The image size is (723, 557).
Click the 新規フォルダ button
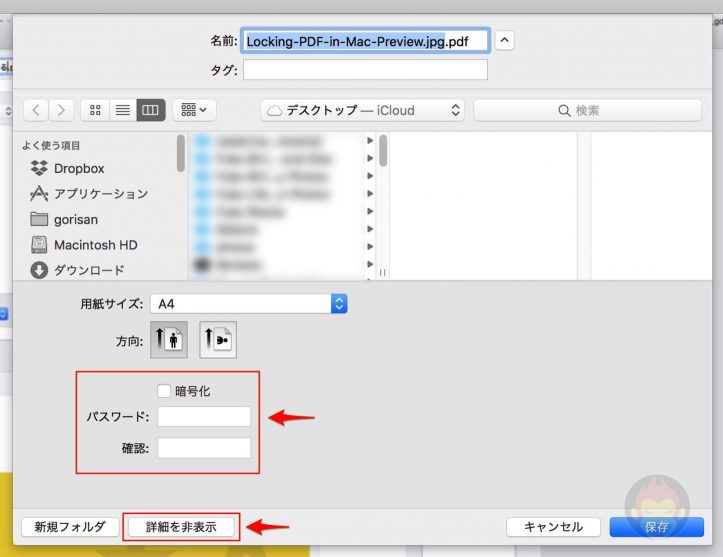coord(70,527)
